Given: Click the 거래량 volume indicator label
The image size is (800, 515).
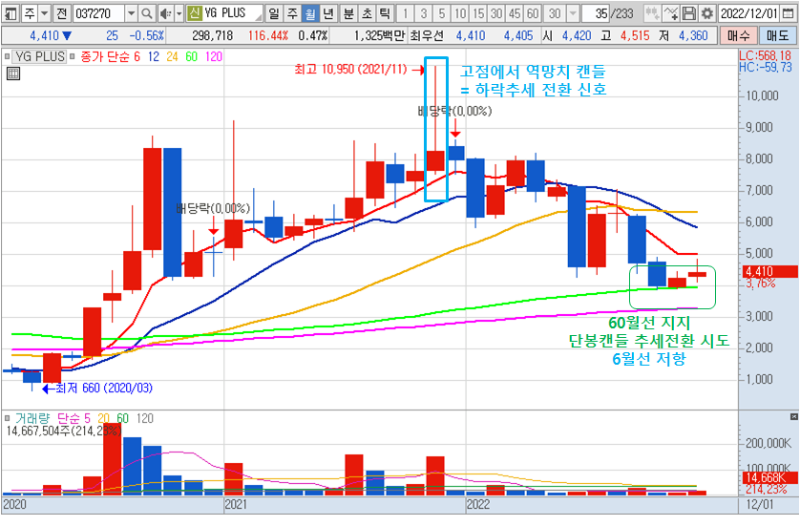Looking at the screenshot, I should [32, 418].
